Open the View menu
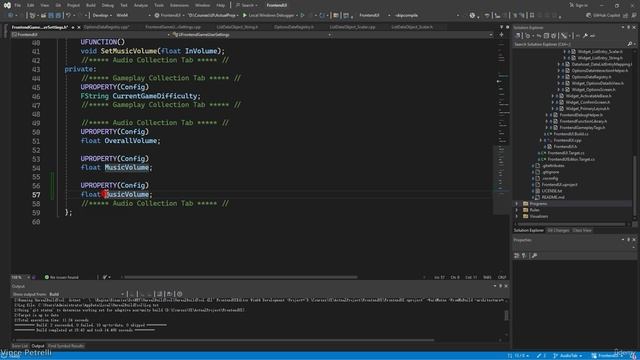This screenshot has width=640, height=360. click(x=44, y=5)
